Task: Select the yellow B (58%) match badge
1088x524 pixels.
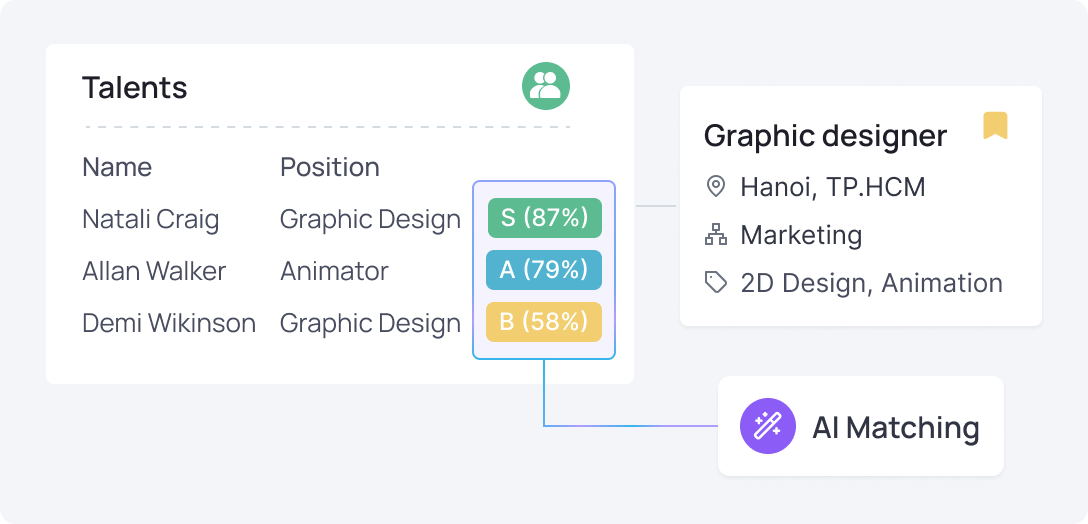Action: coord(544,322)
